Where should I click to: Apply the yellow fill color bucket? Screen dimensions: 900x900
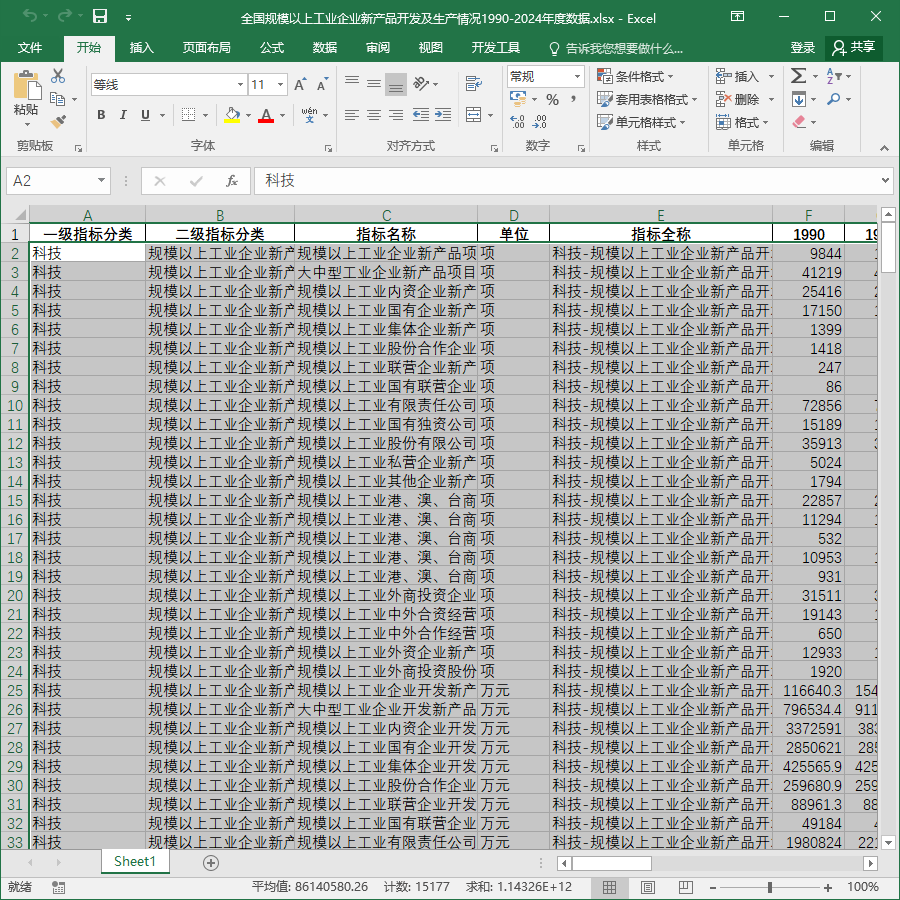[x=232, y=115]
